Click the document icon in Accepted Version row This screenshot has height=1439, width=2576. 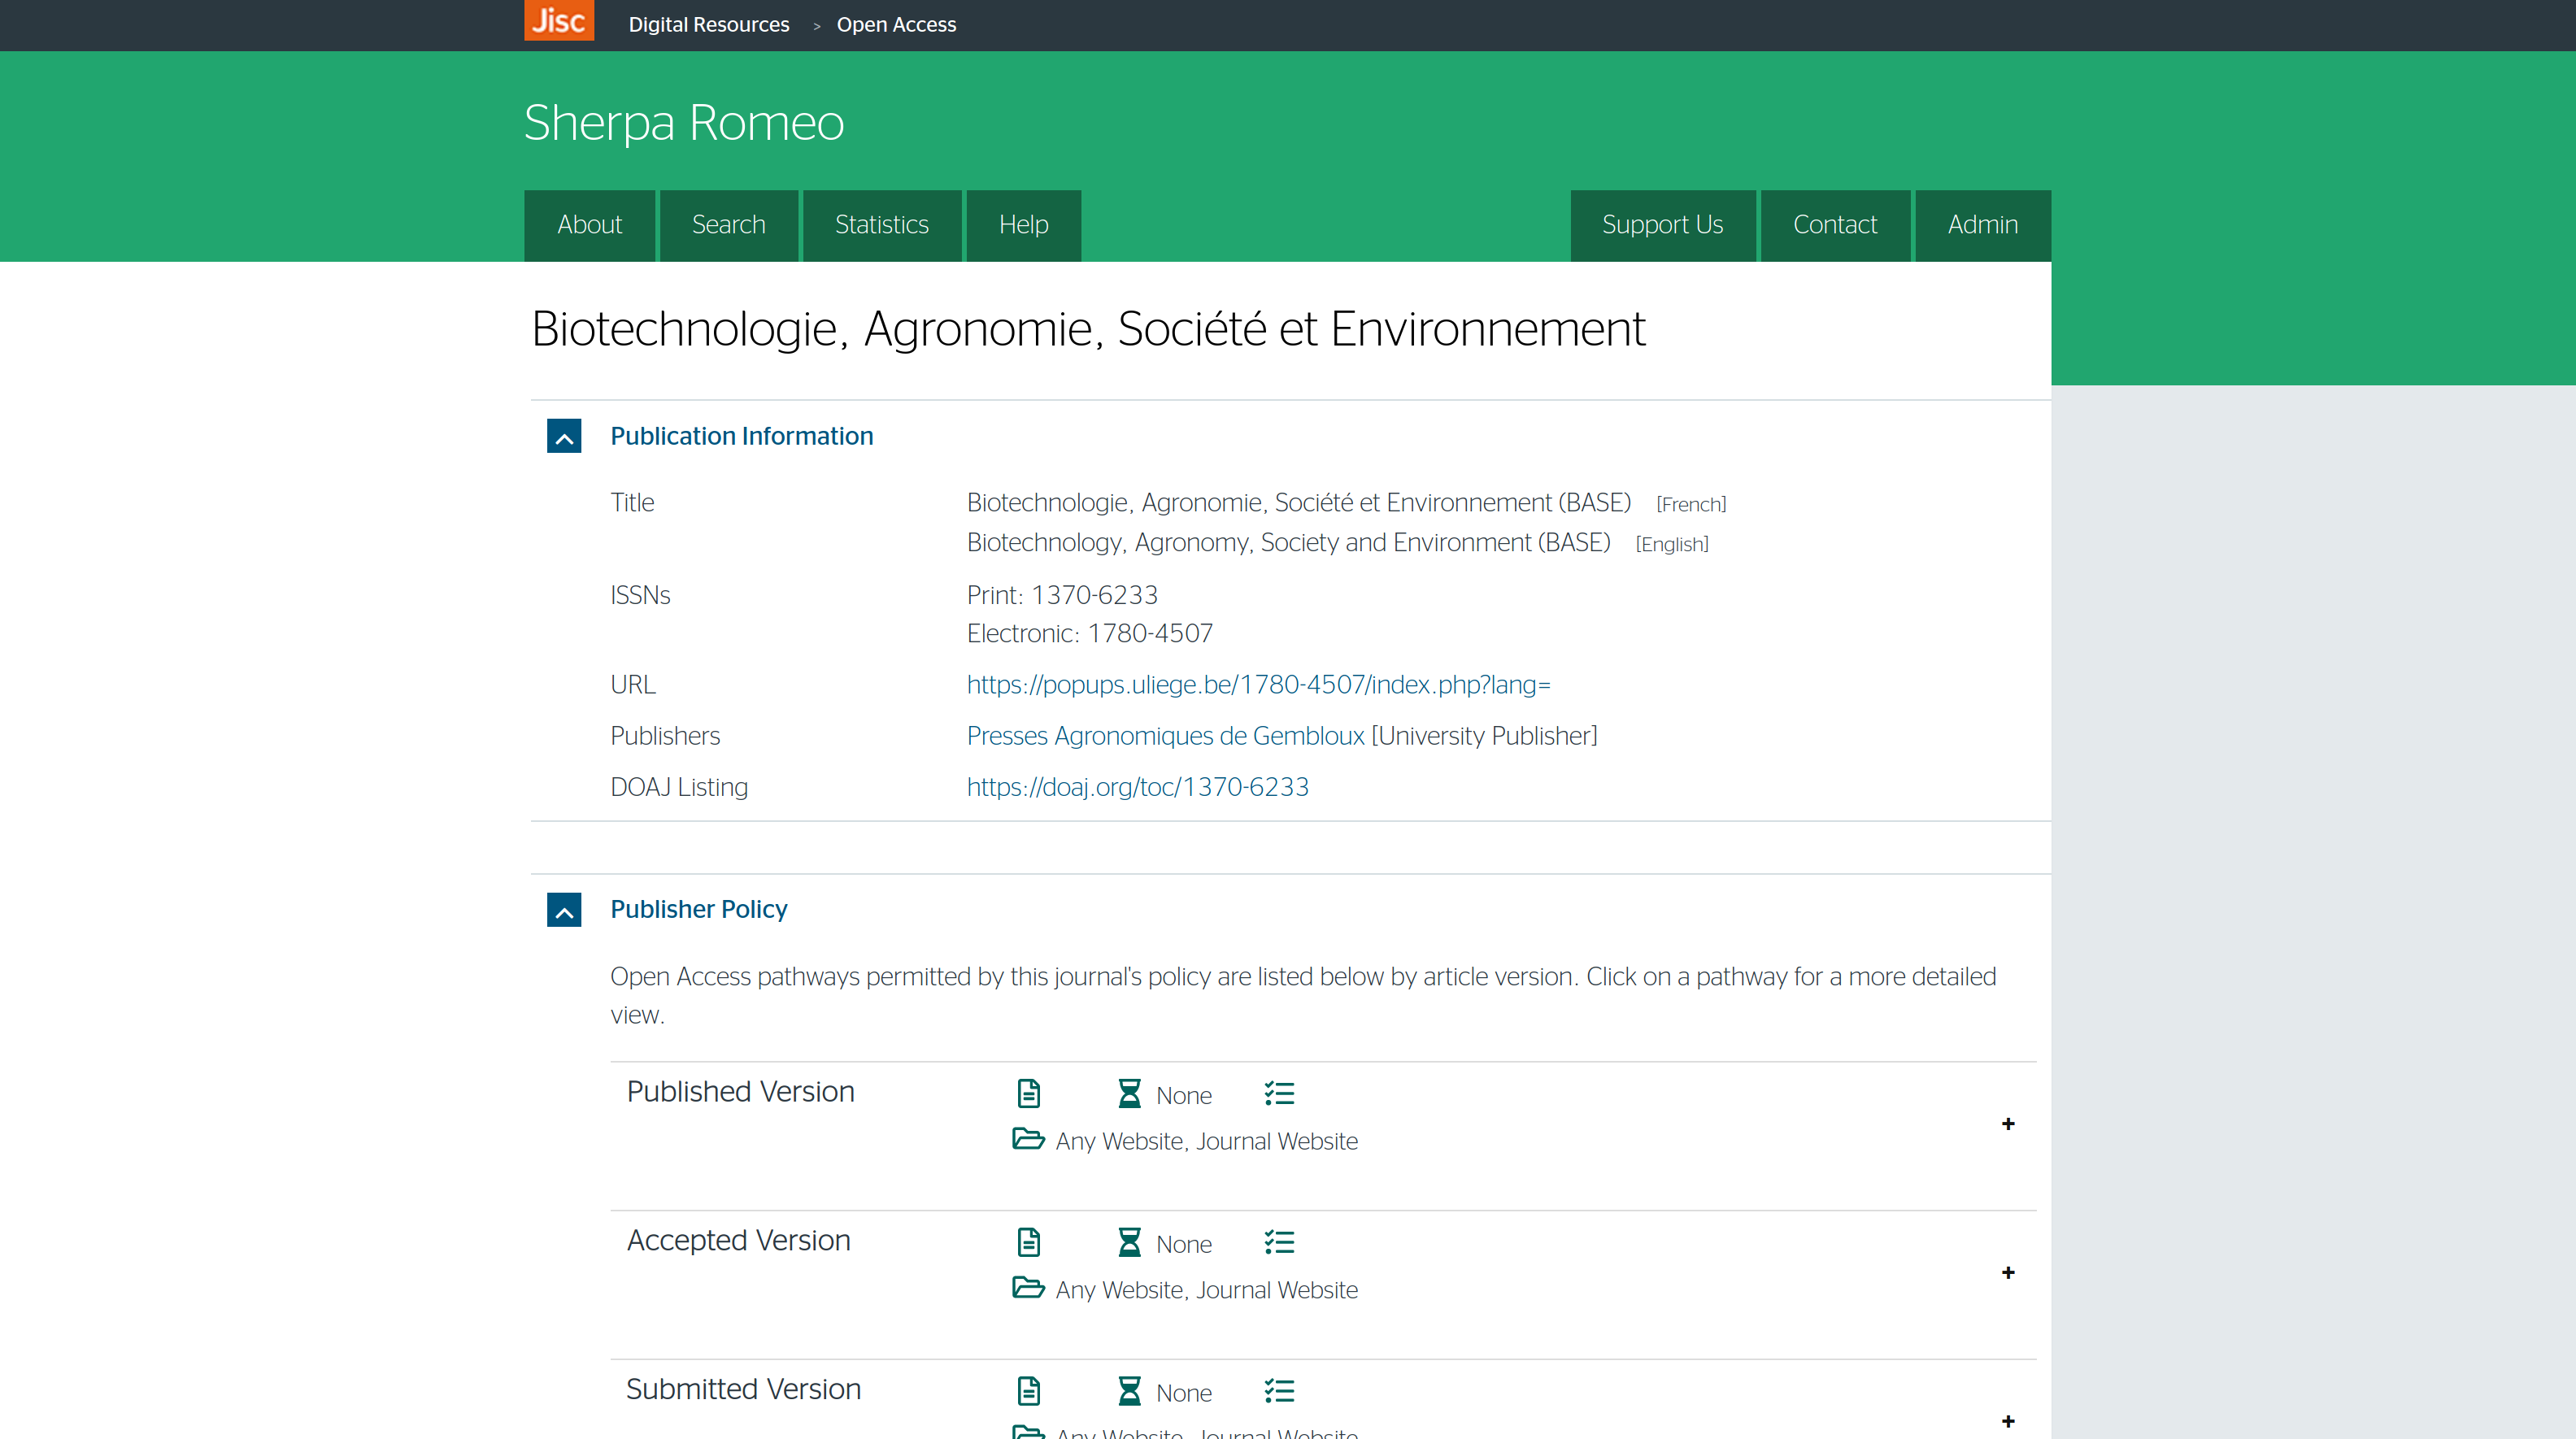tap(1028, 1242)
